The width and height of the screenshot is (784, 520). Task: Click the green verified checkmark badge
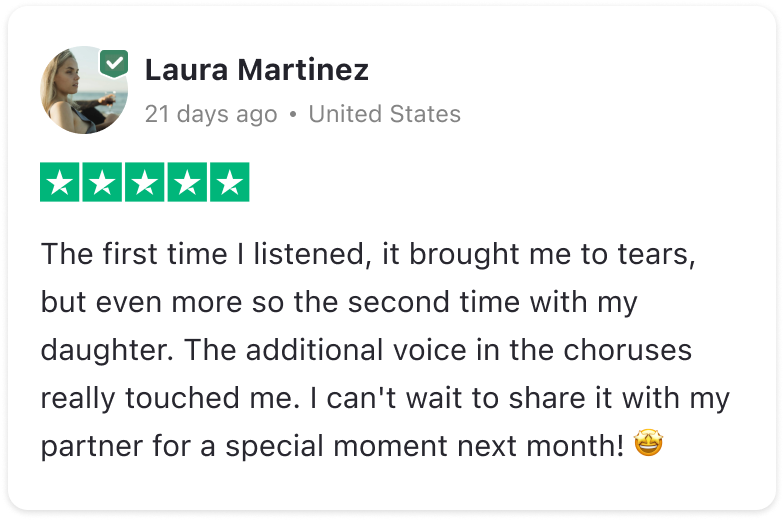[114, 63]
